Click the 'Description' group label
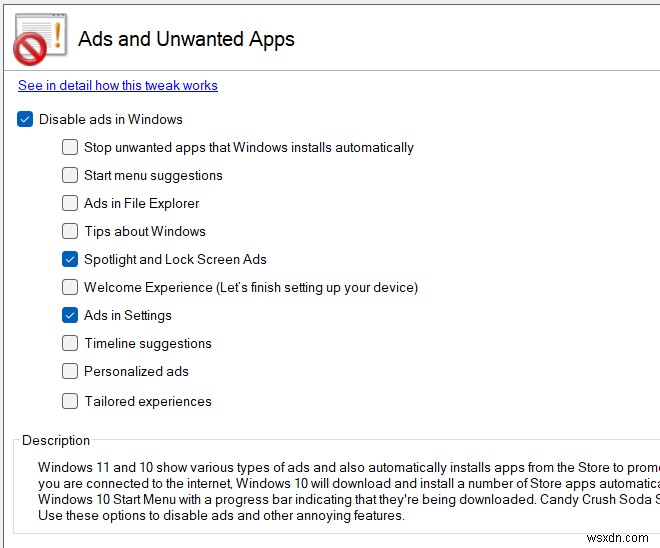This screenshot has width=660, height=548. (56, 440)
